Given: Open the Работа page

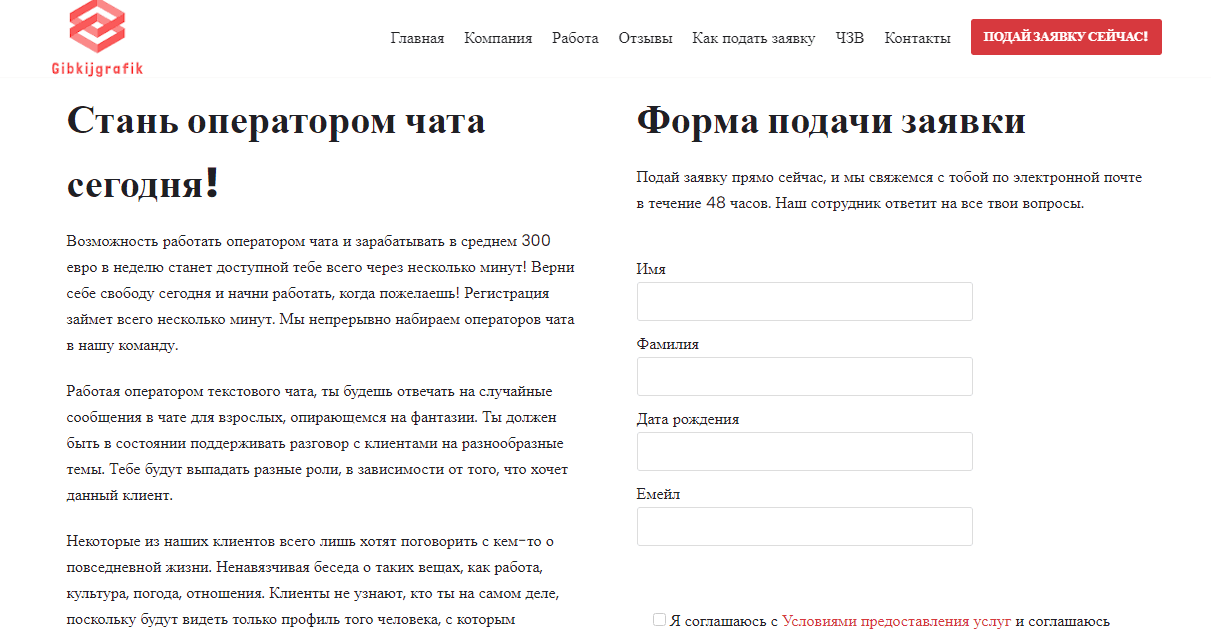Looking at the screenshot, I should (575, 37).
